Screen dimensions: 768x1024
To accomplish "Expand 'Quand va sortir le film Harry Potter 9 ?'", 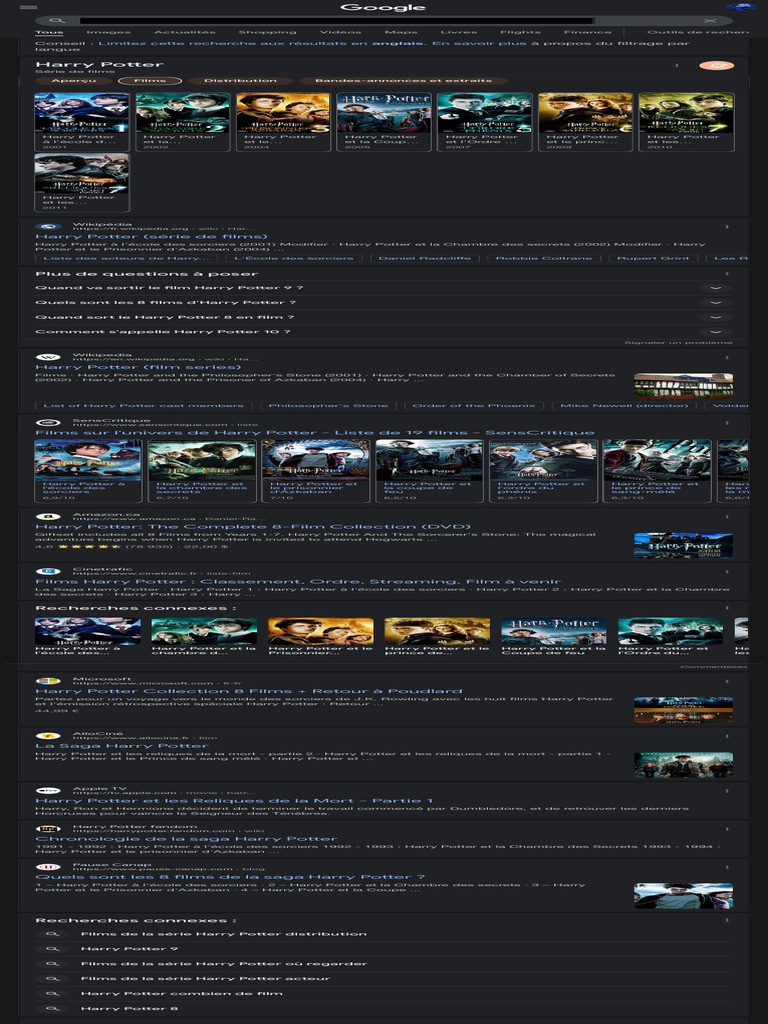I will [x=715, y=288].
